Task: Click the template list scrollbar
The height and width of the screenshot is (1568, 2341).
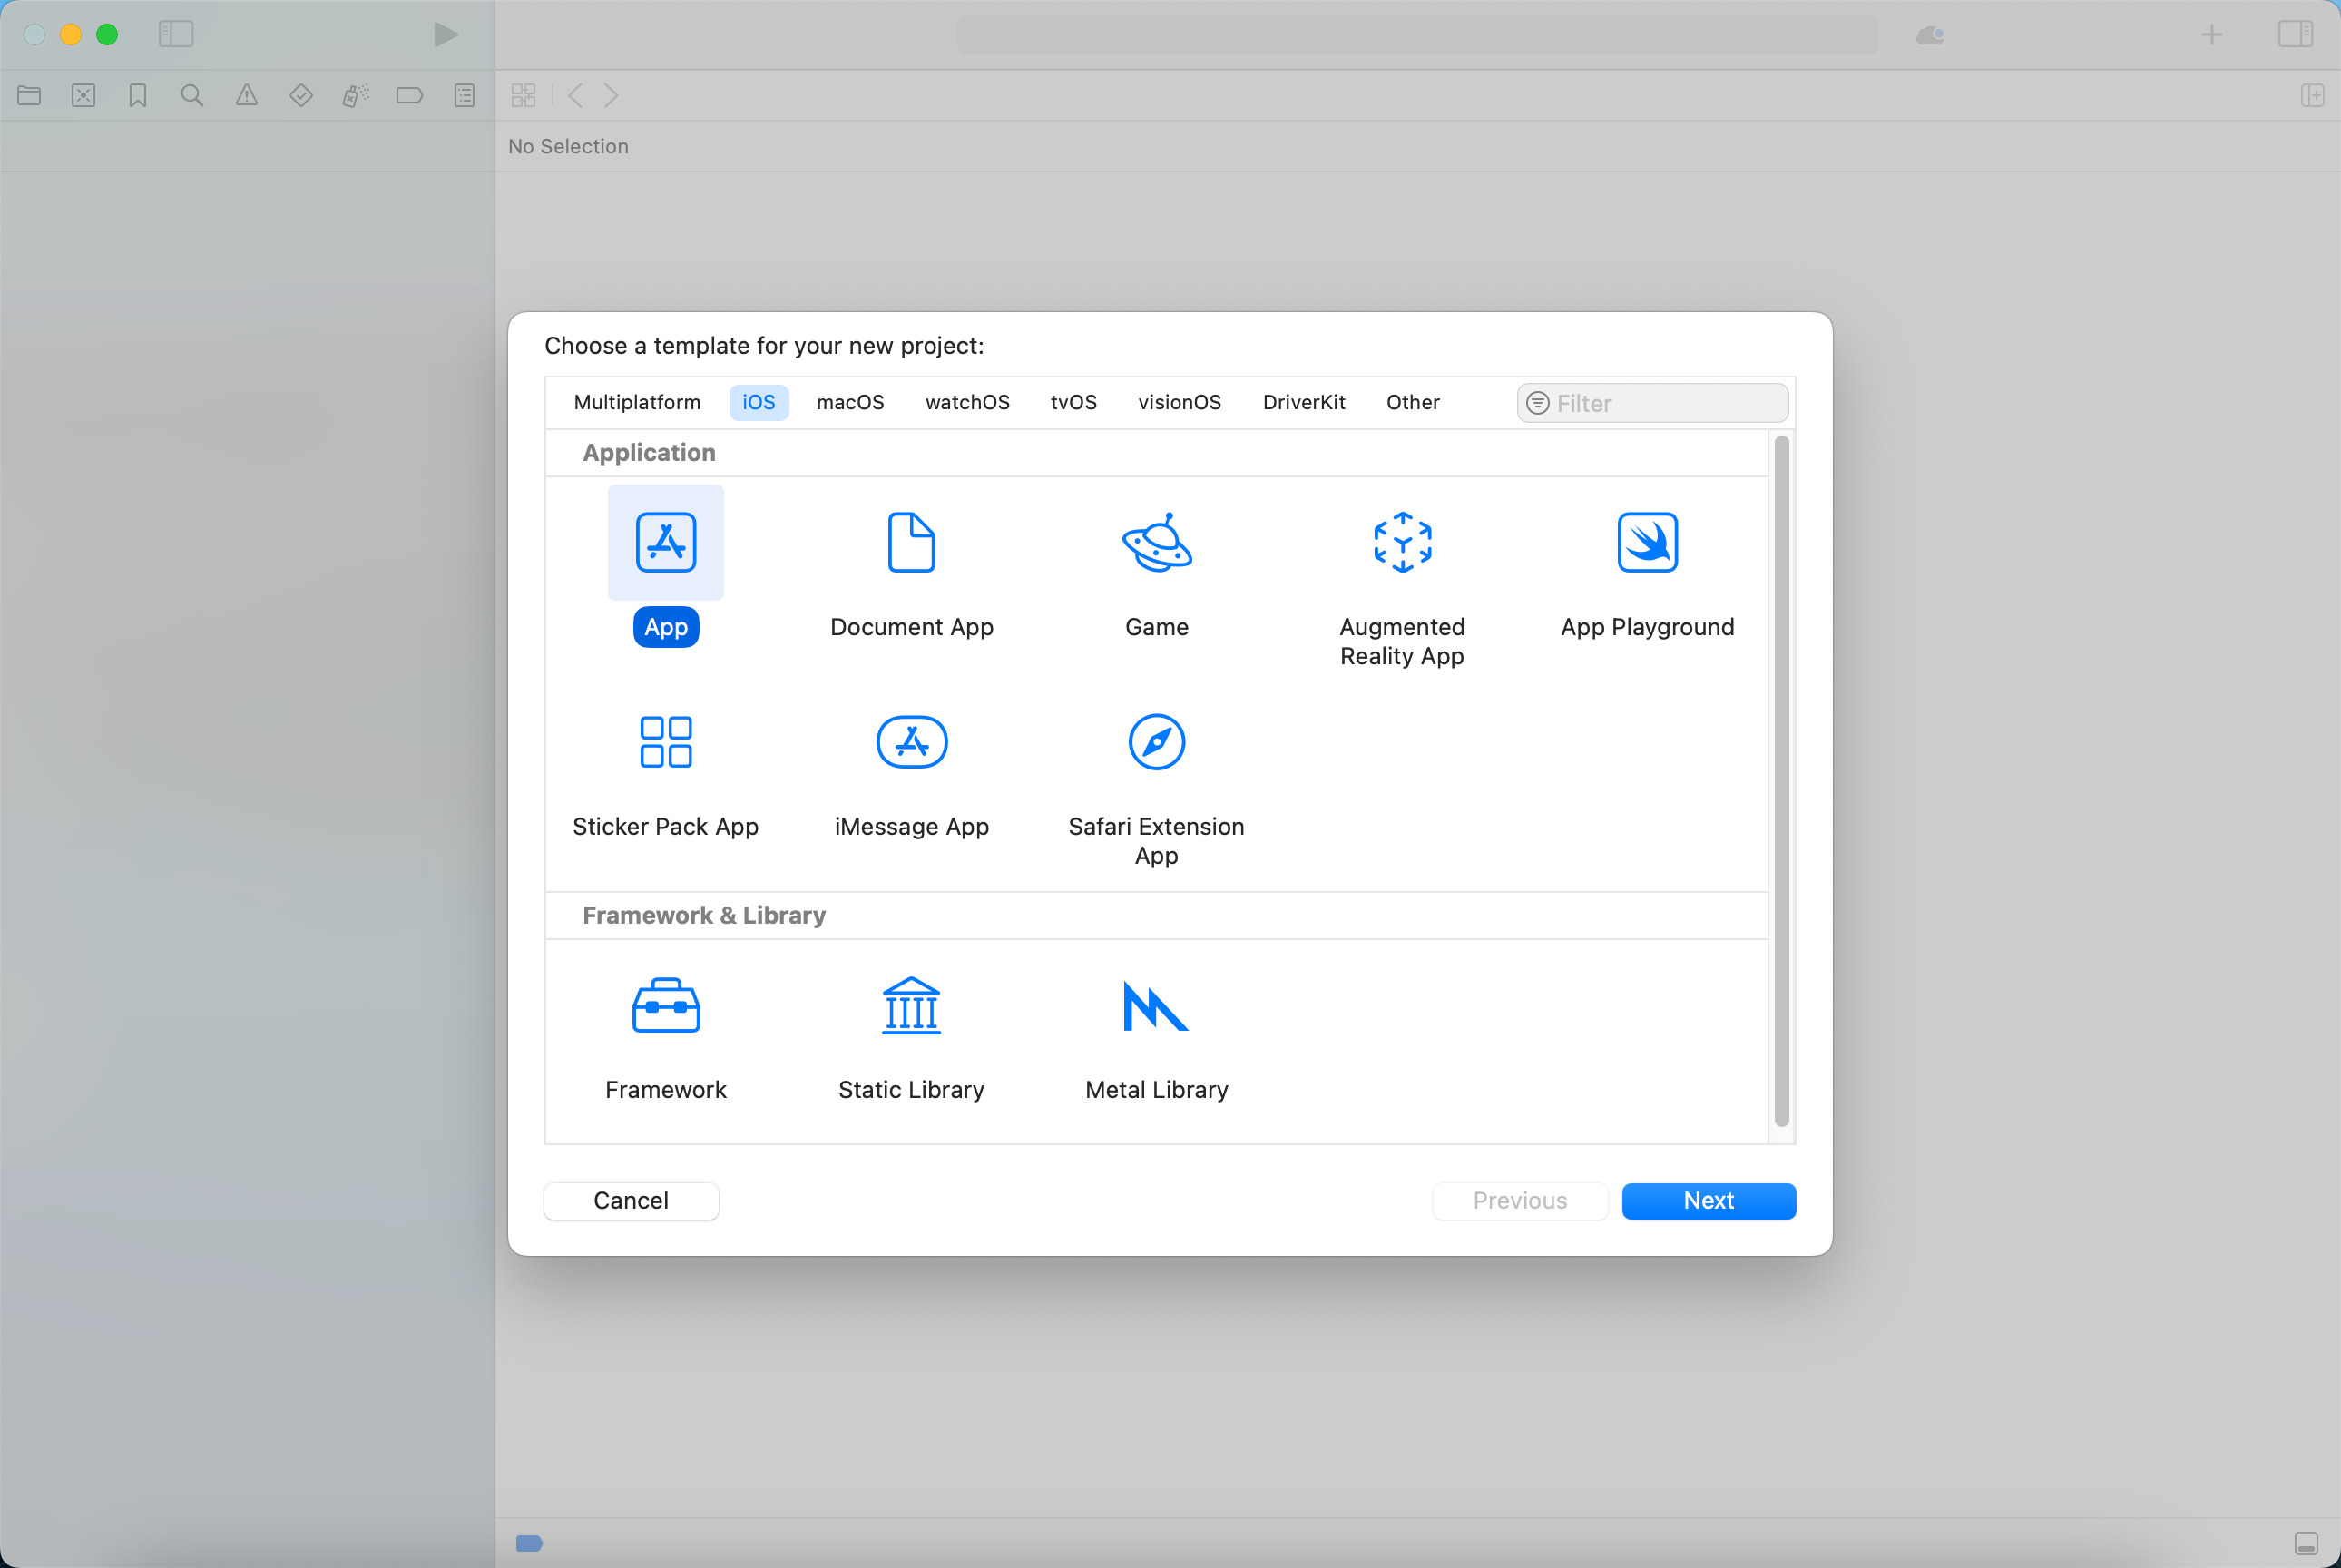Action: (1781, 780)
